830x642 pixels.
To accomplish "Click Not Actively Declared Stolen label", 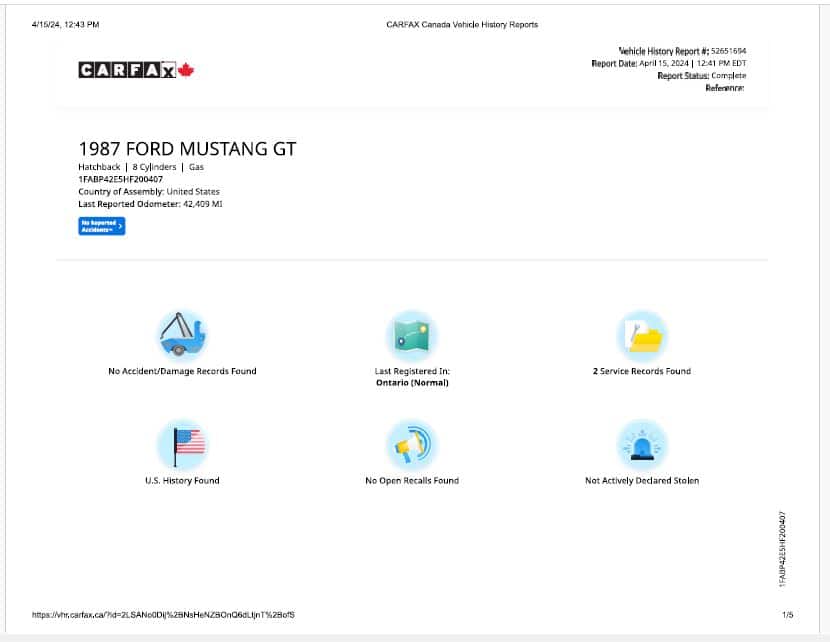I will coord(642,481).
